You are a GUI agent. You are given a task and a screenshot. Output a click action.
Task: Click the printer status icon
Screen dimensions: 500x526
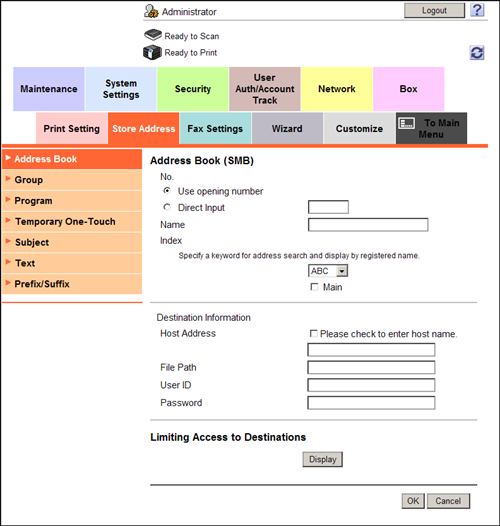click(x=152, y=52)
